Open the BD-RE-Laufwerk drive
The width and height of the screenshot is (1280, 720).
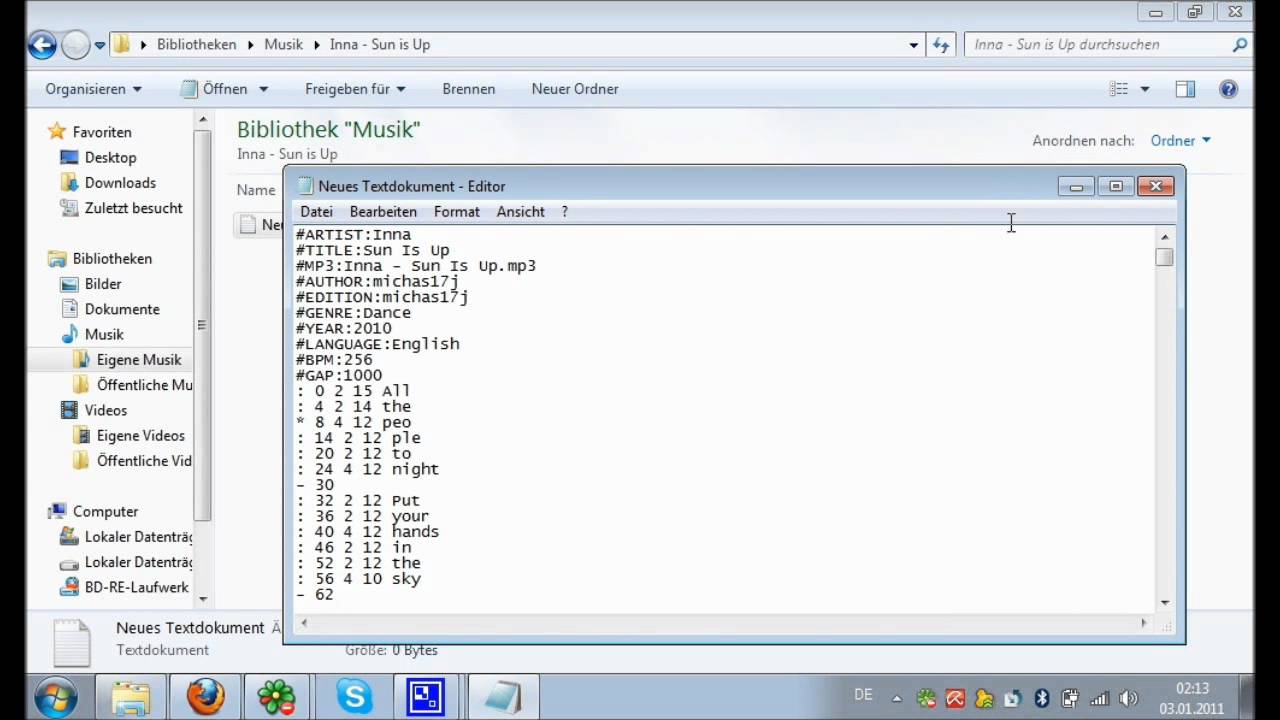tap(136, 587)
